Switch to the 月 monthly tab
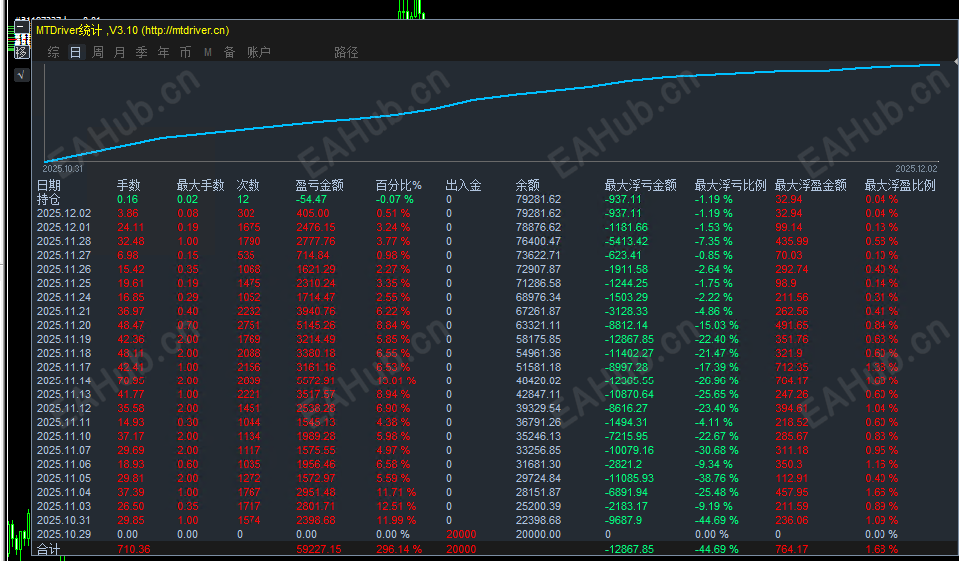The height and width of the screenshot is (561, 959). [x=120, y=53]
